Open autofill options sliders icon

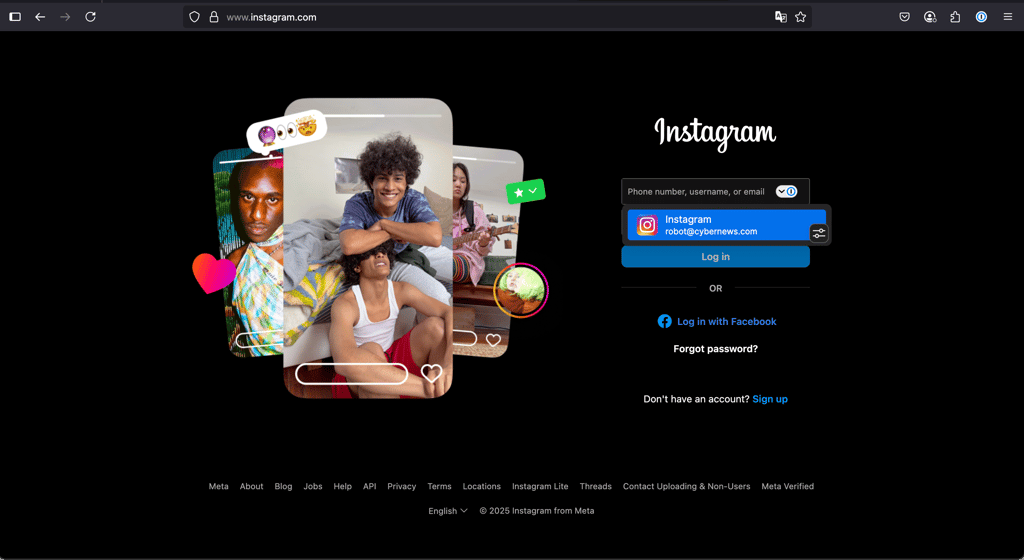coord(818,233)
